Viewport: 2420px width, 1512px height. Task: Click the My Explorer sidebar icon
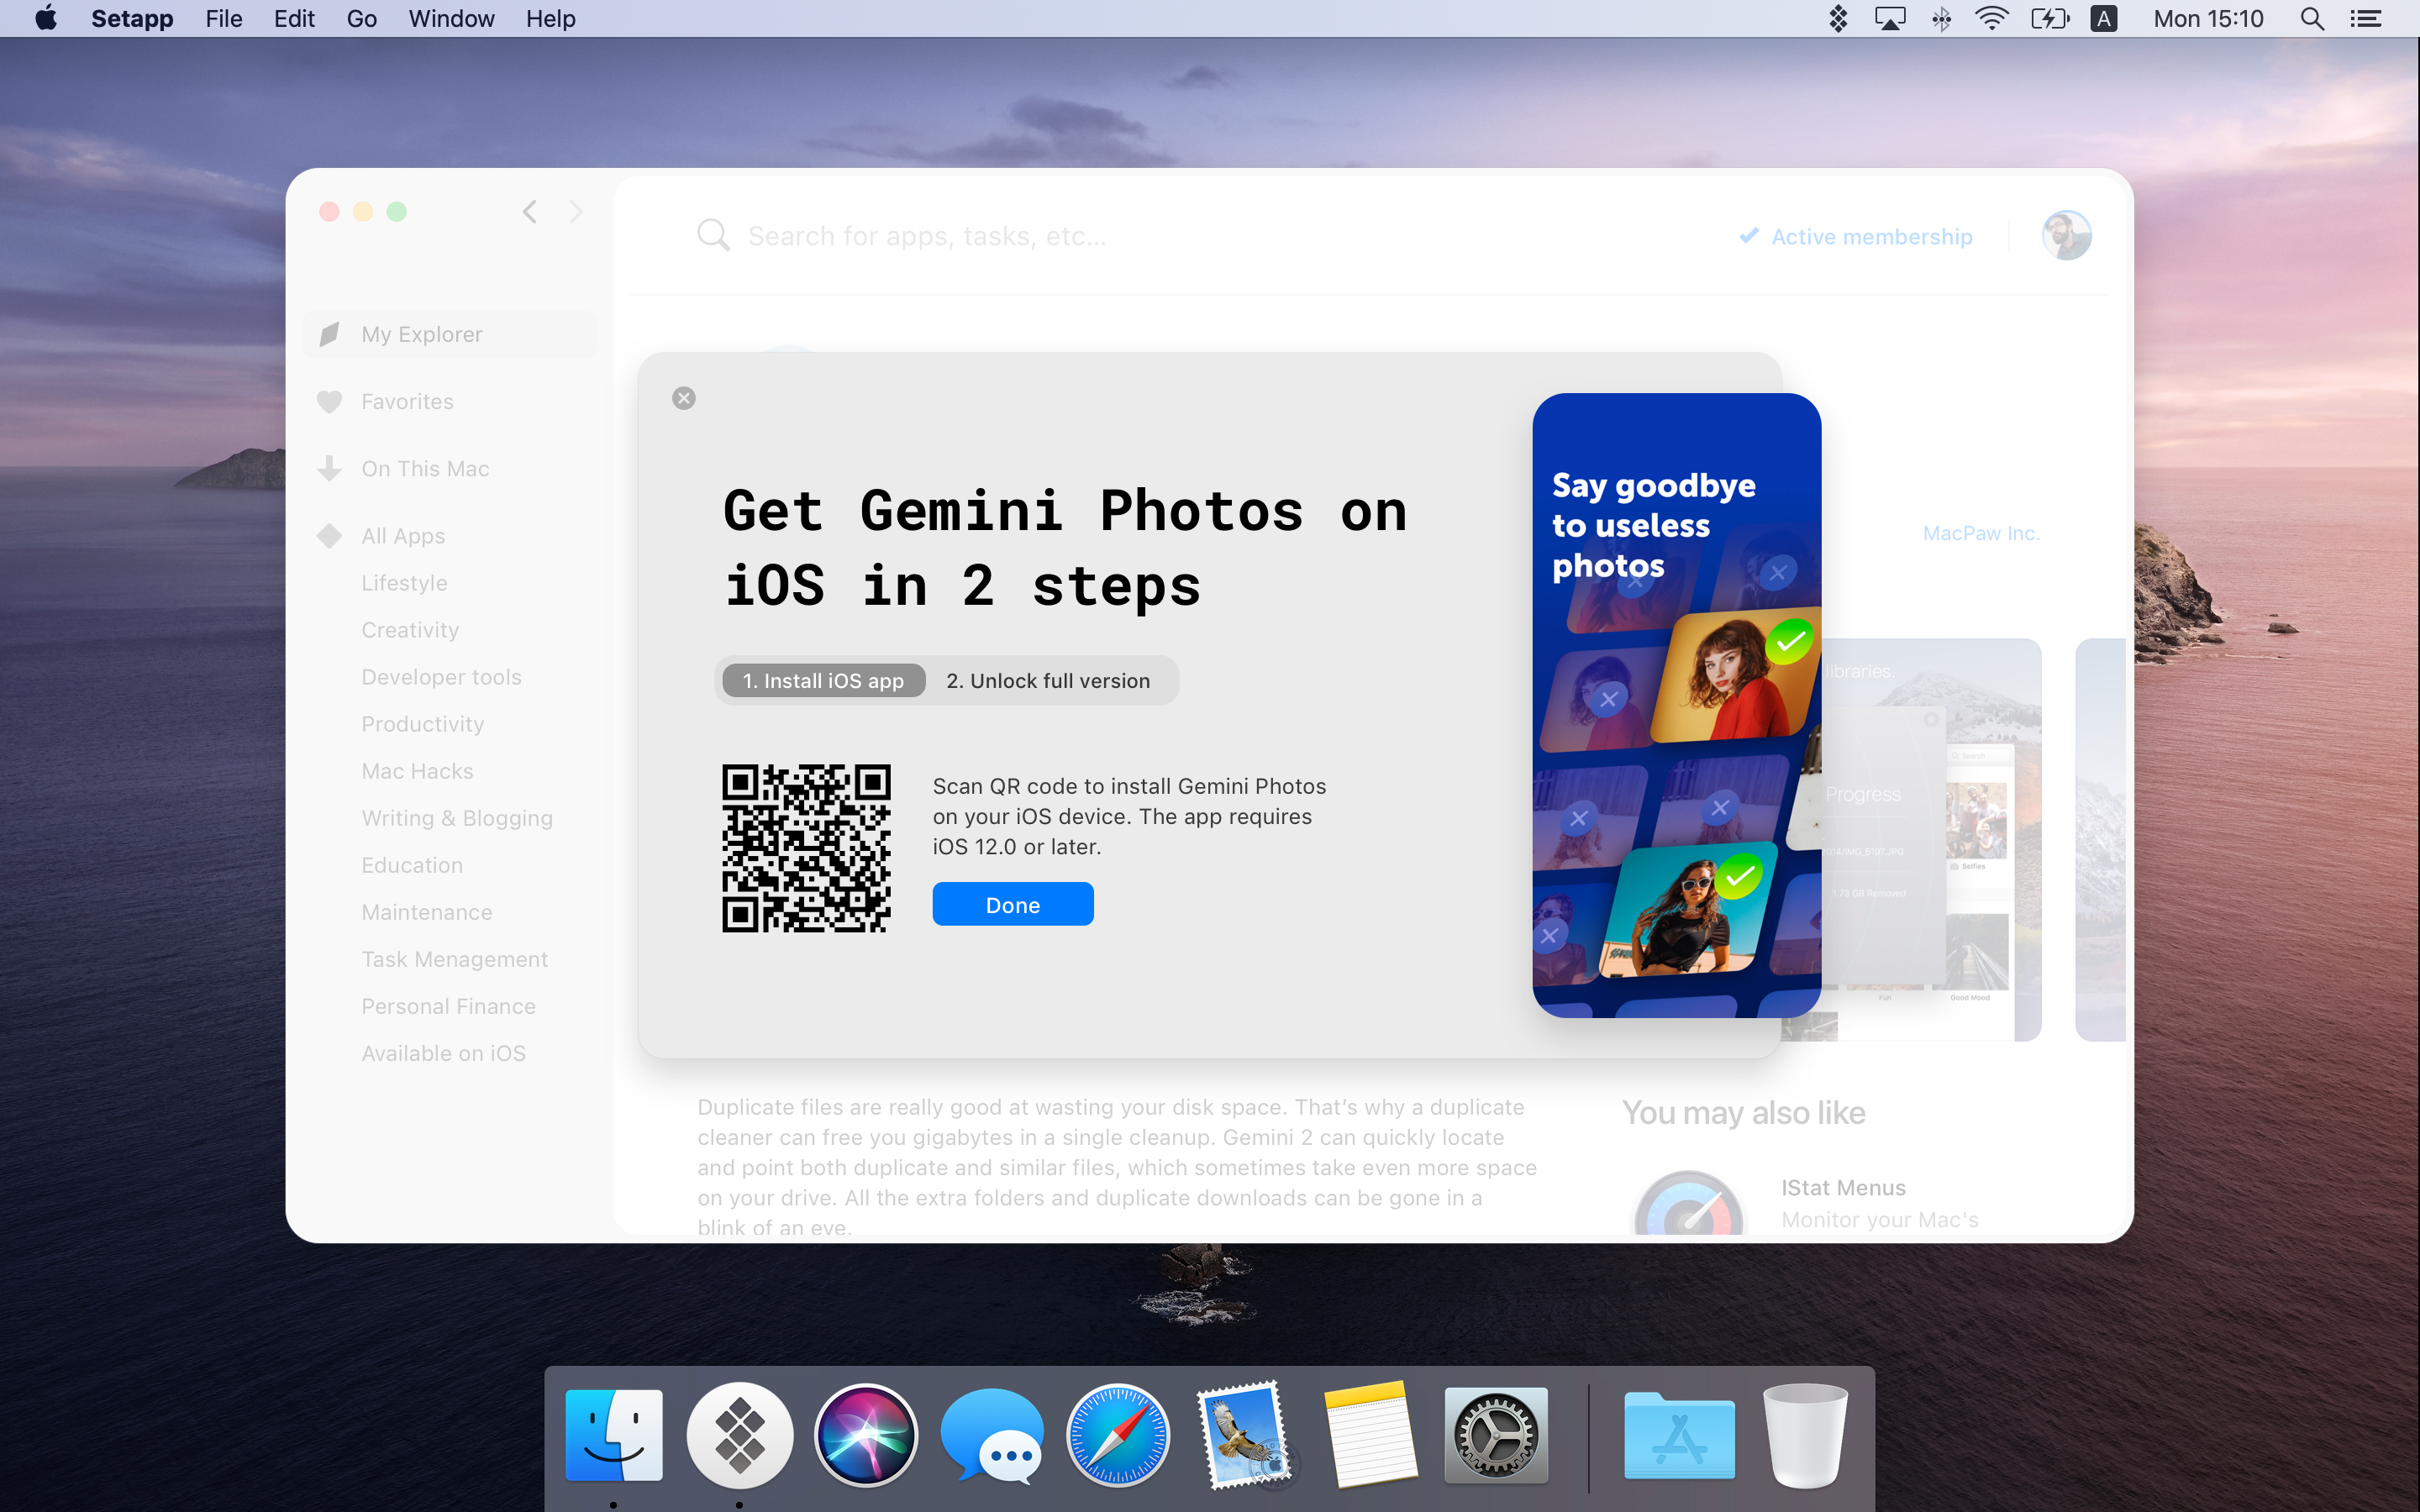[x=329, y=334]
